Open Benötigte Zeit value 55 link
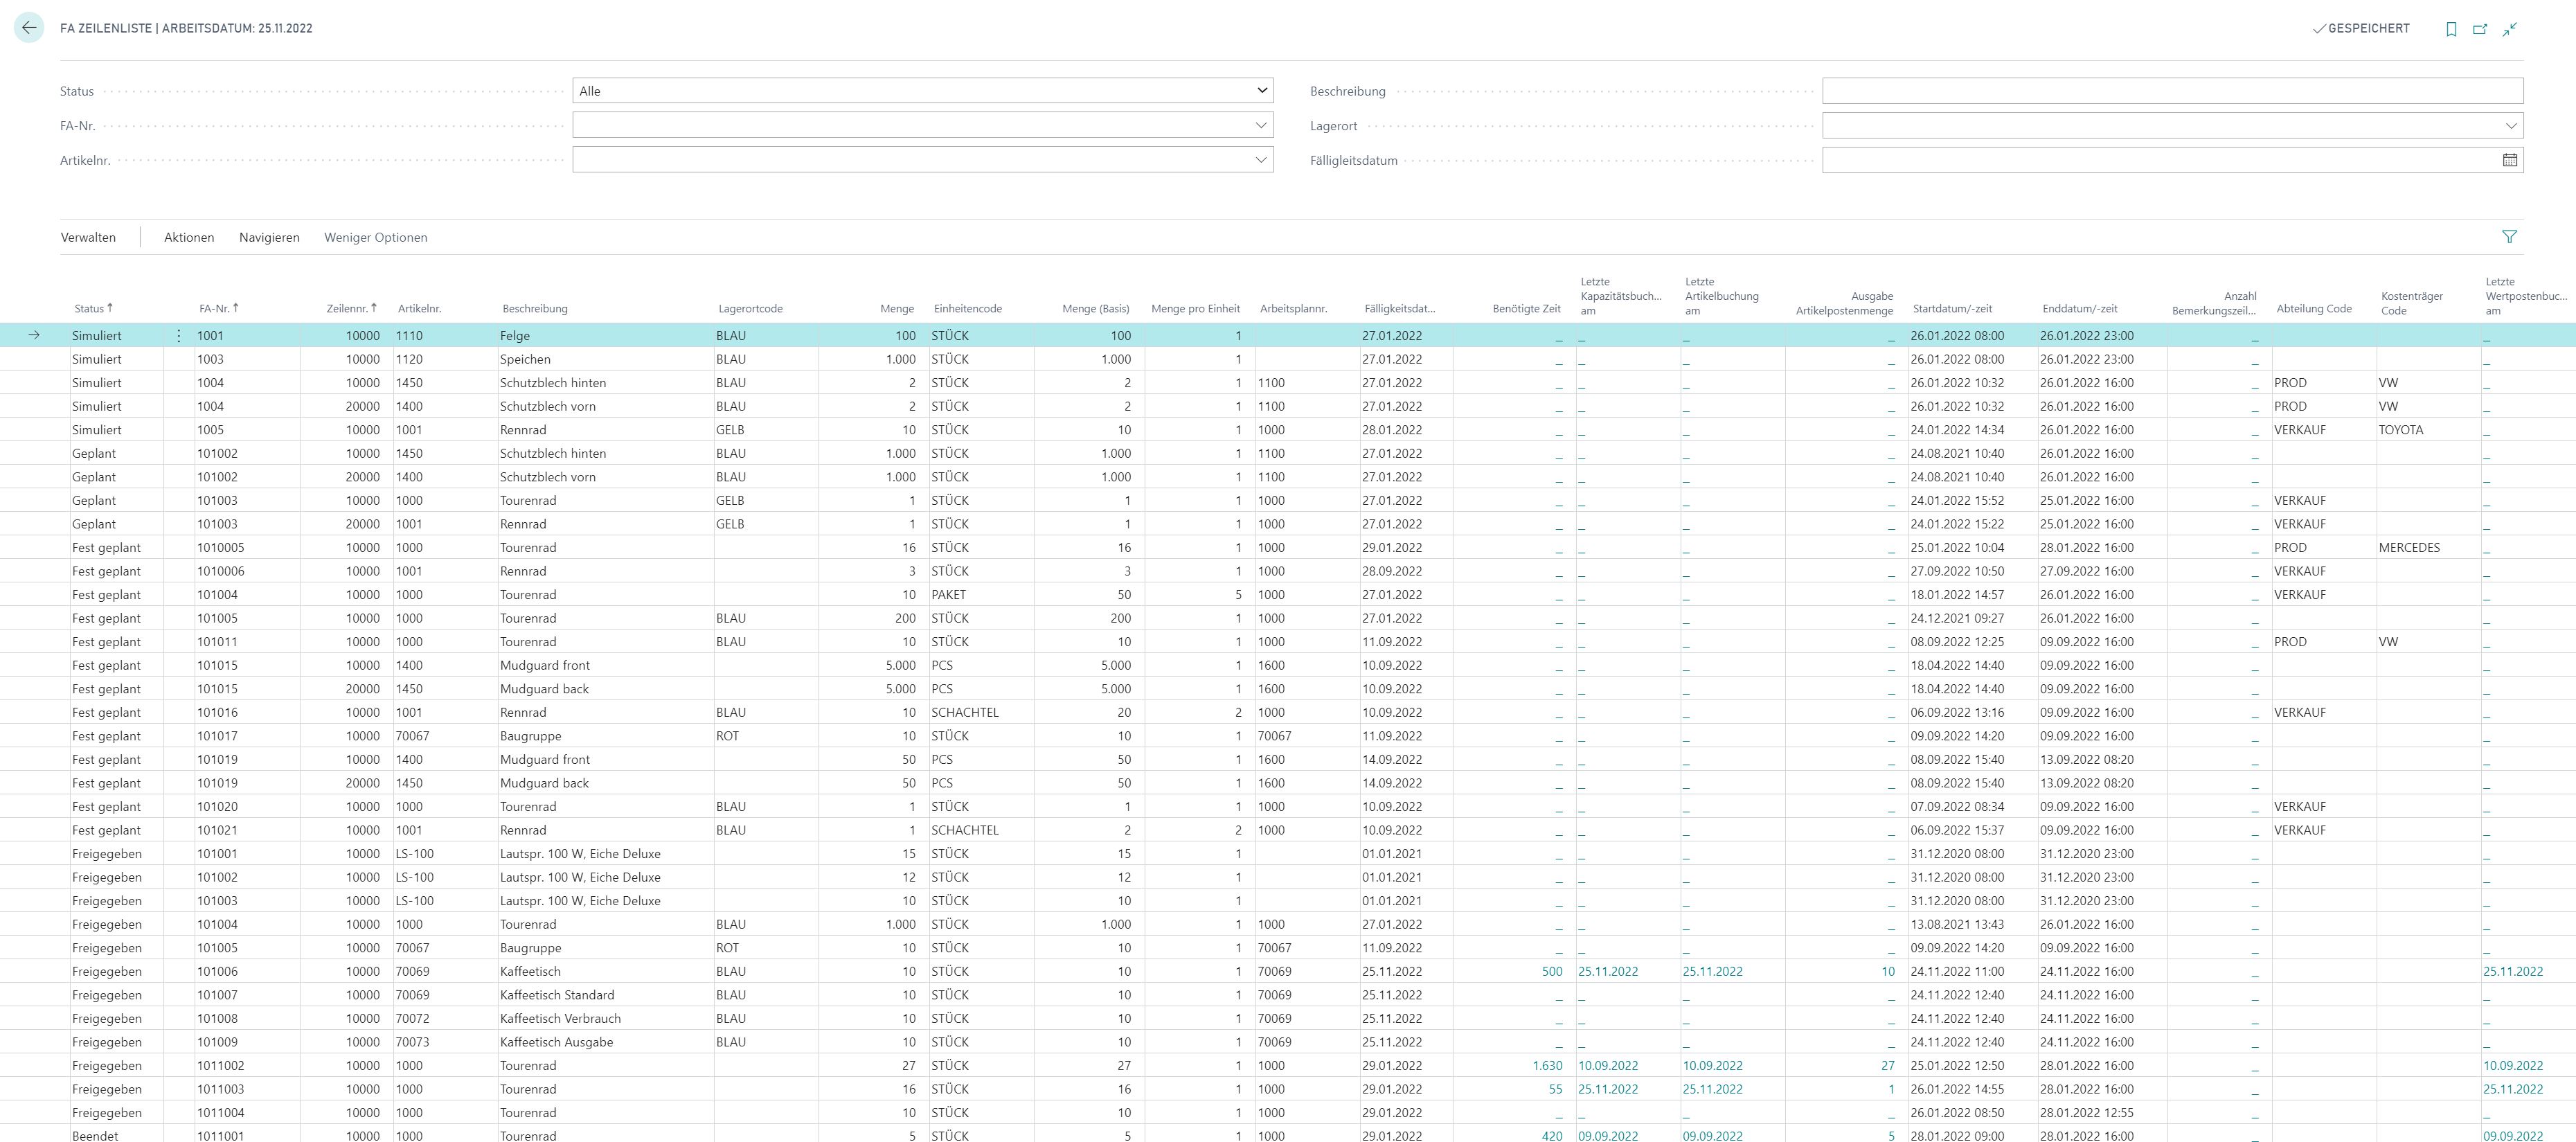The image size is (2576, 1142). coord(1555,1090)
